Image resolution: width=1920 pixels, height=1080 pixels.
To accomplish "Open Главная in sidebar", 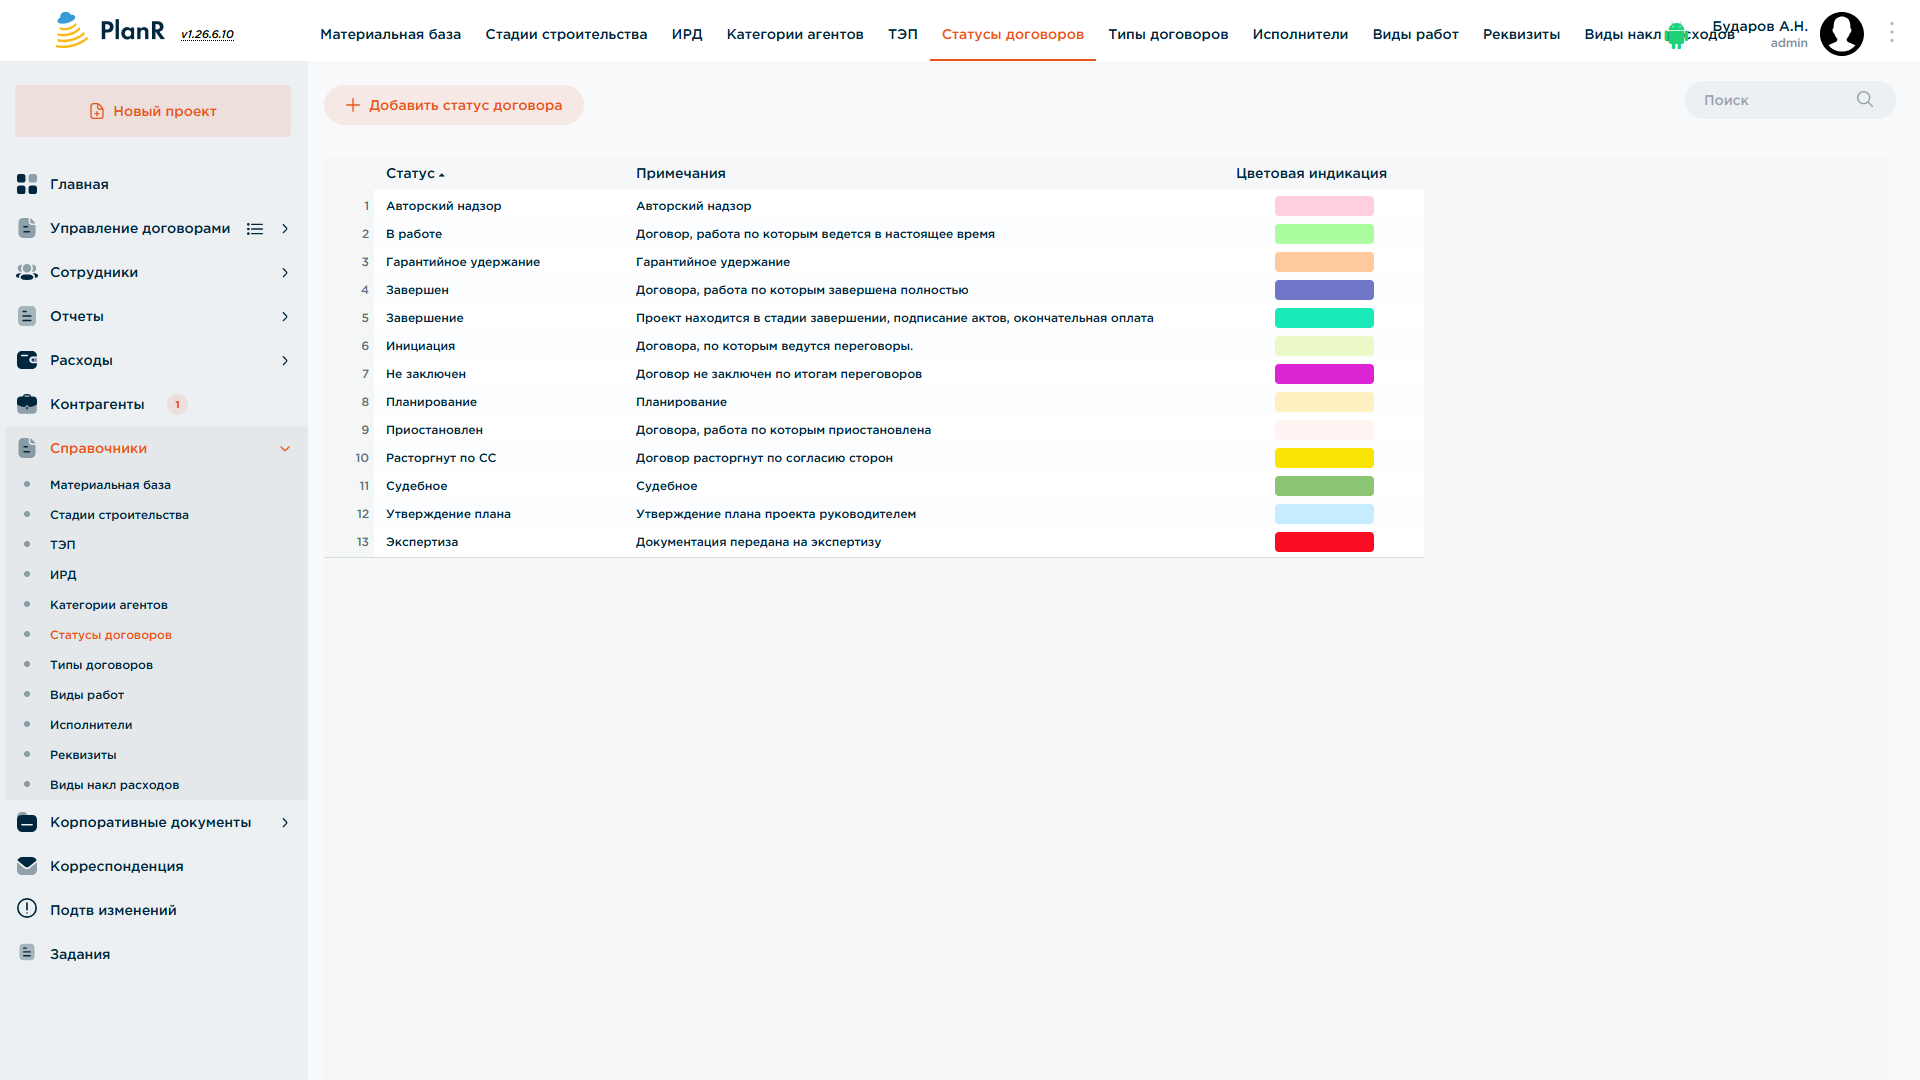I will pyautogui.click(x=79, y=184).
